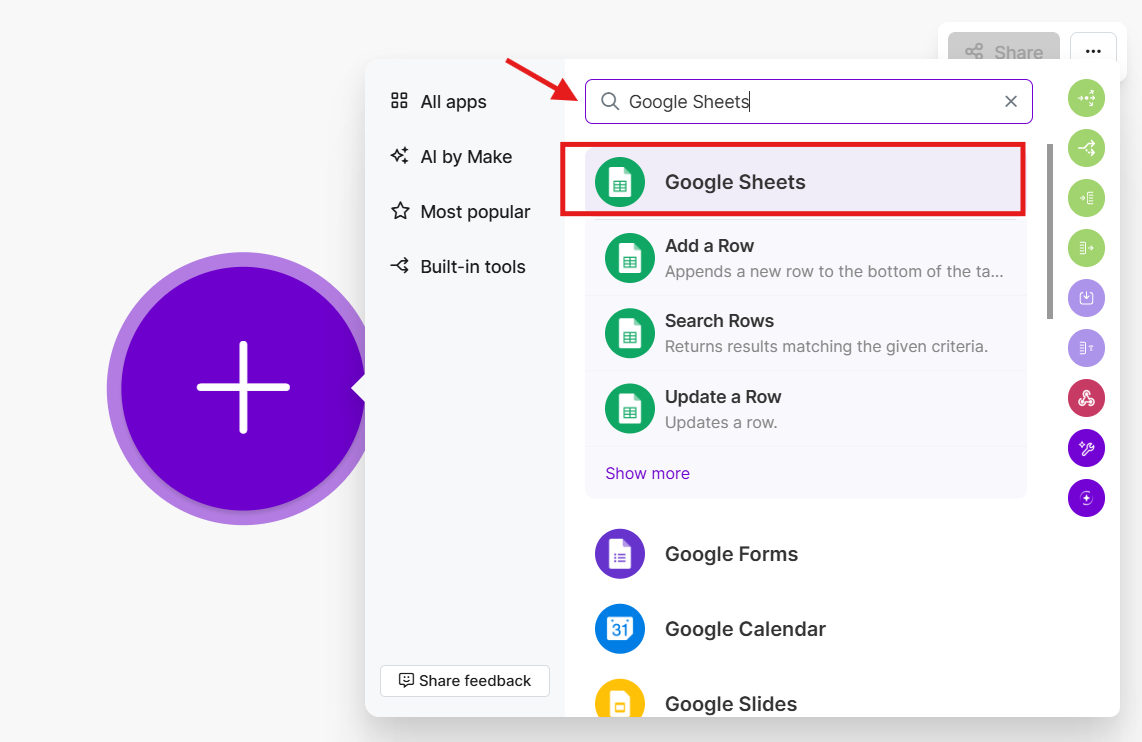Click into the Google Sheets search field
This screenshot has width=1142, height=742.
point(808,101)
